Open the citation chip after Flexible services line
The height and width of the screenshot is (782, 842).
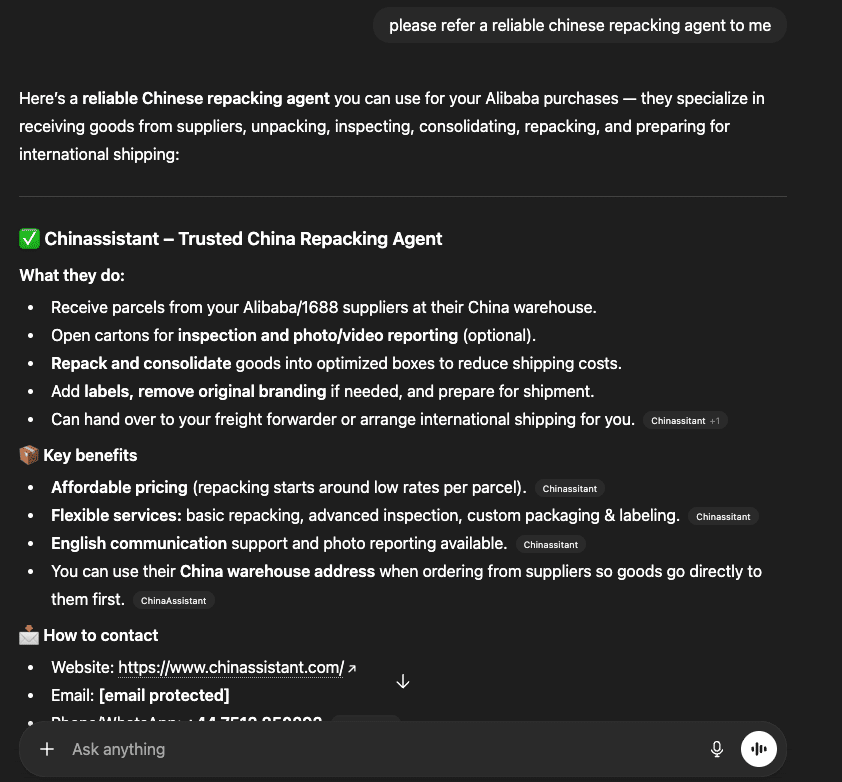tap(723, 517)
